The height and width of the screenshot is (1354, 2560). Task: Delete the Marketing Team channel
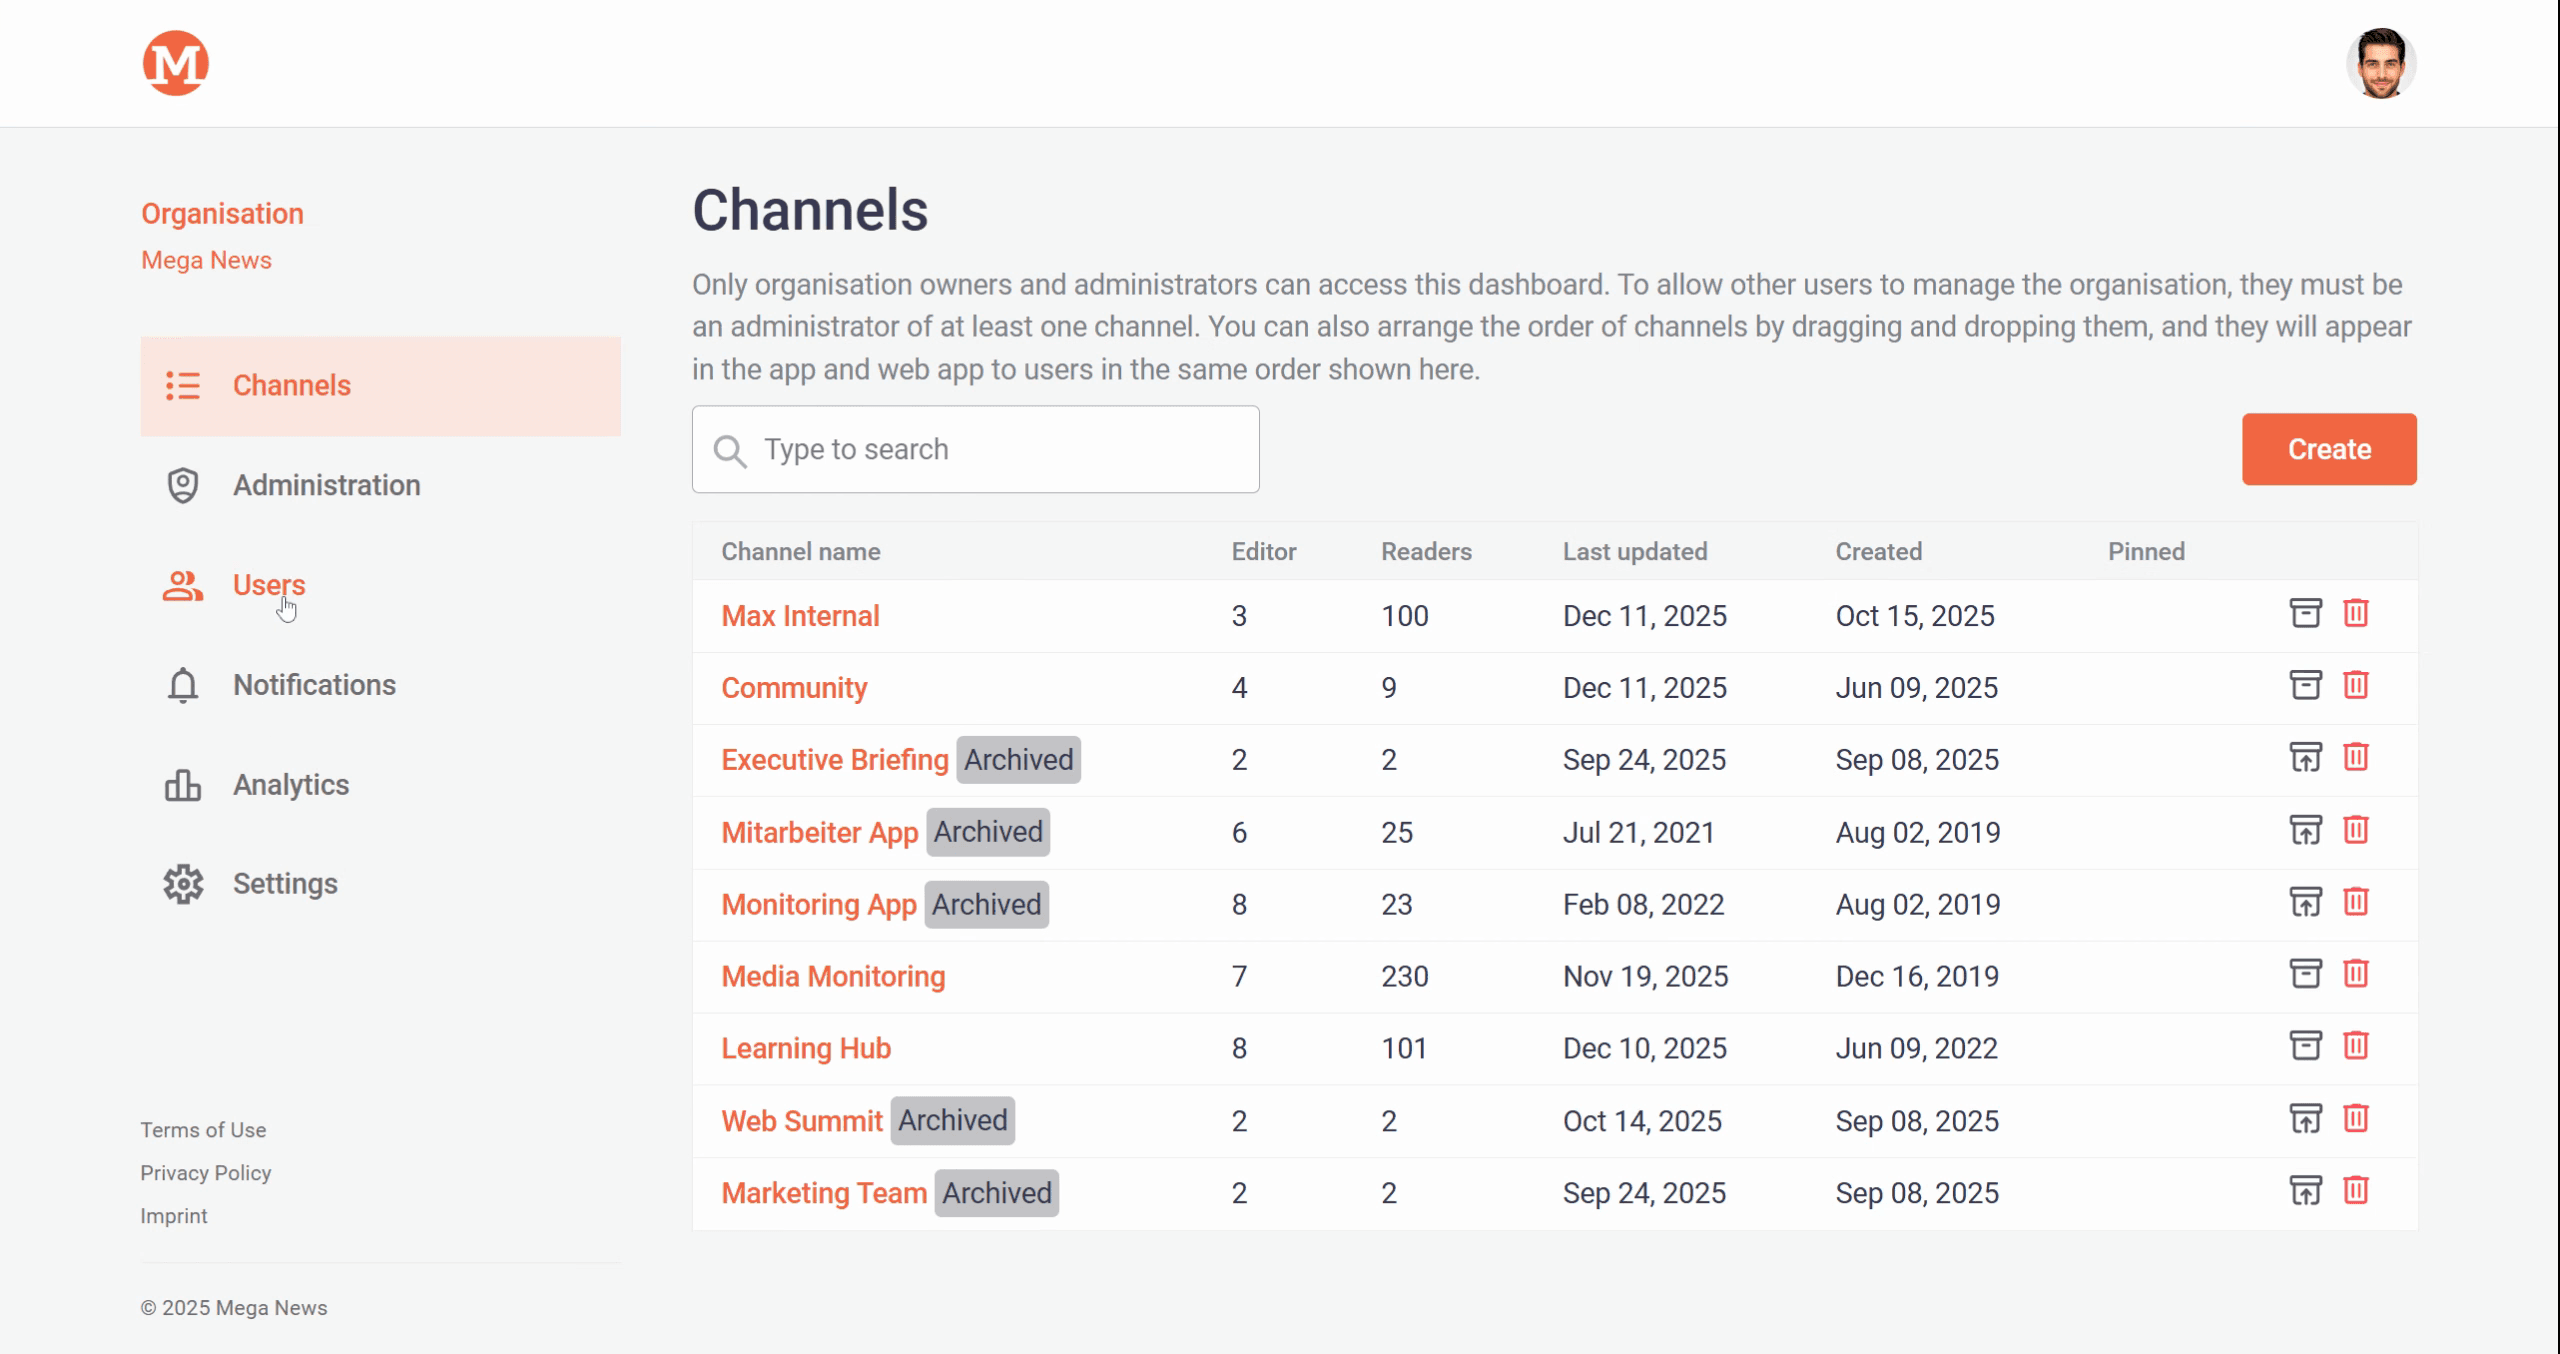tap(2355, 1190)
